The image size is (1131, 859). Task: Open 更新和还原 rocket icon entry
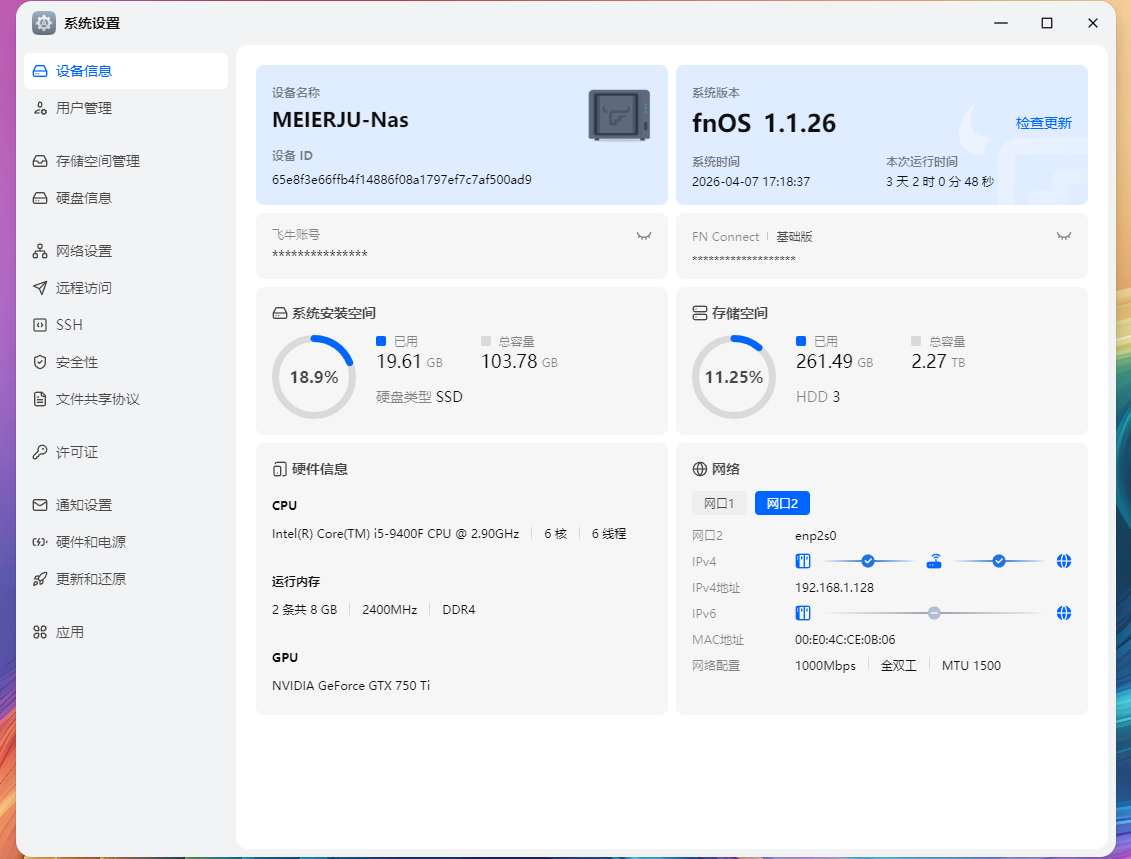coord(40,579)
